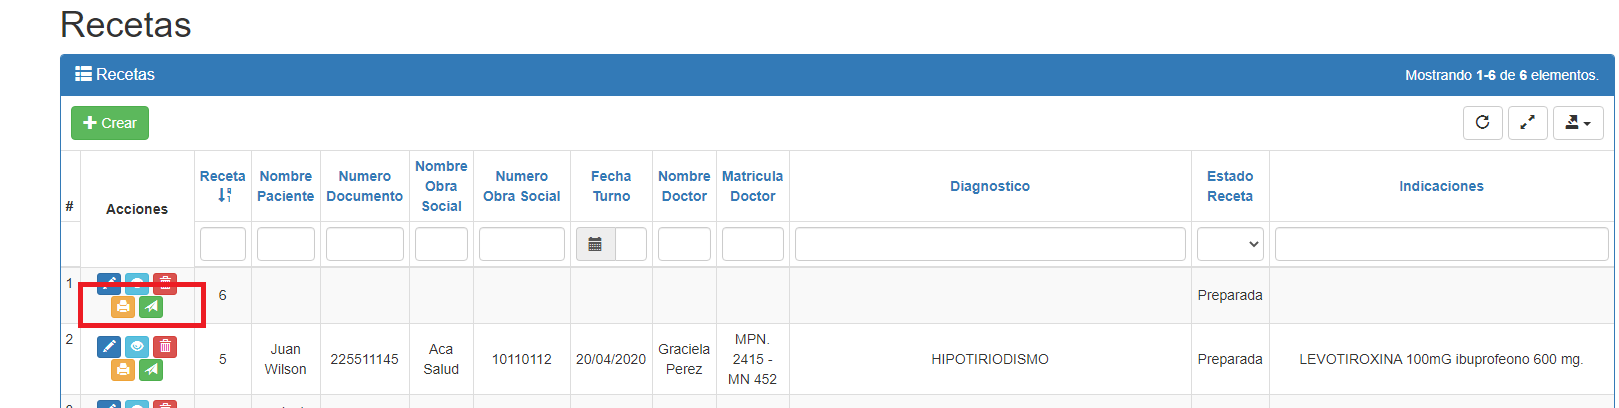Click the edit pencil icon for Juan Wilson's recipe

tap(109, 346)
